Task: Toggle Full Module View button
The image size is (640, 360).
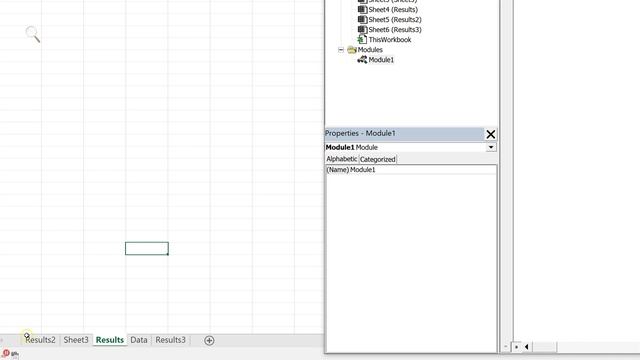Action: click(516, 347)
